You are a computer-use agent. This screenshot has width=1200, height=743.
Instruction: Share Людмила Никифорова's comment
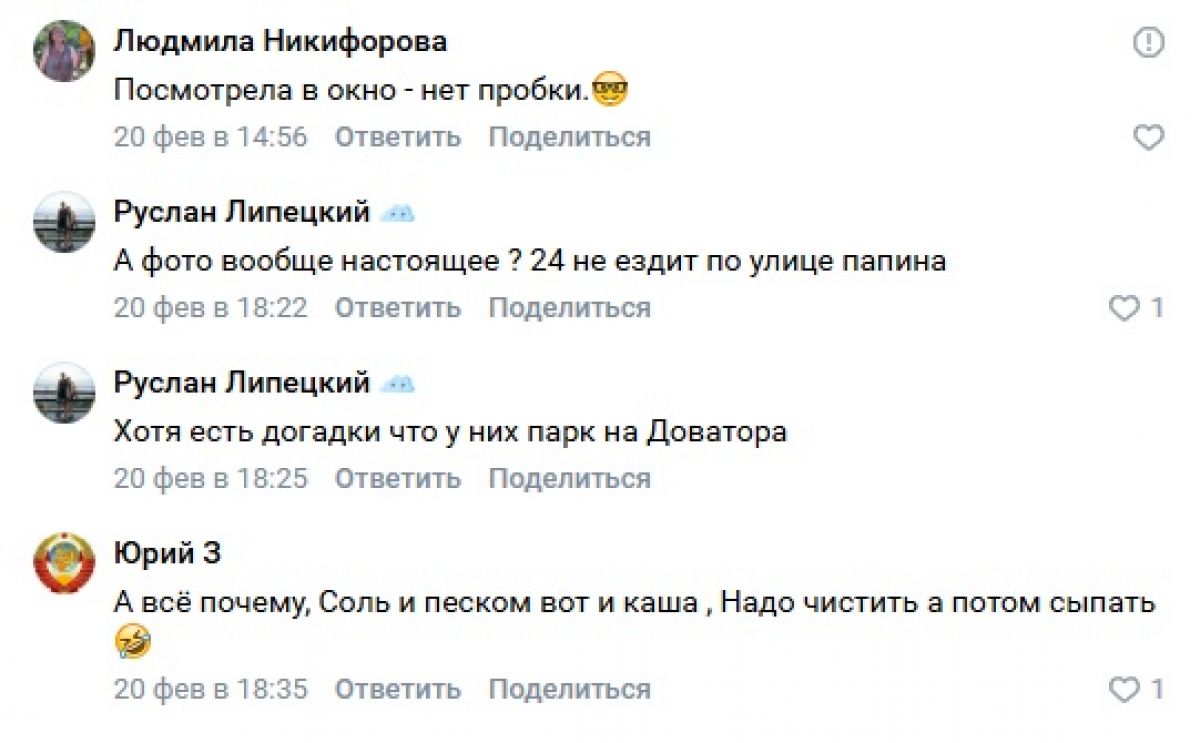pyautogui.click(x=569, y=137)
